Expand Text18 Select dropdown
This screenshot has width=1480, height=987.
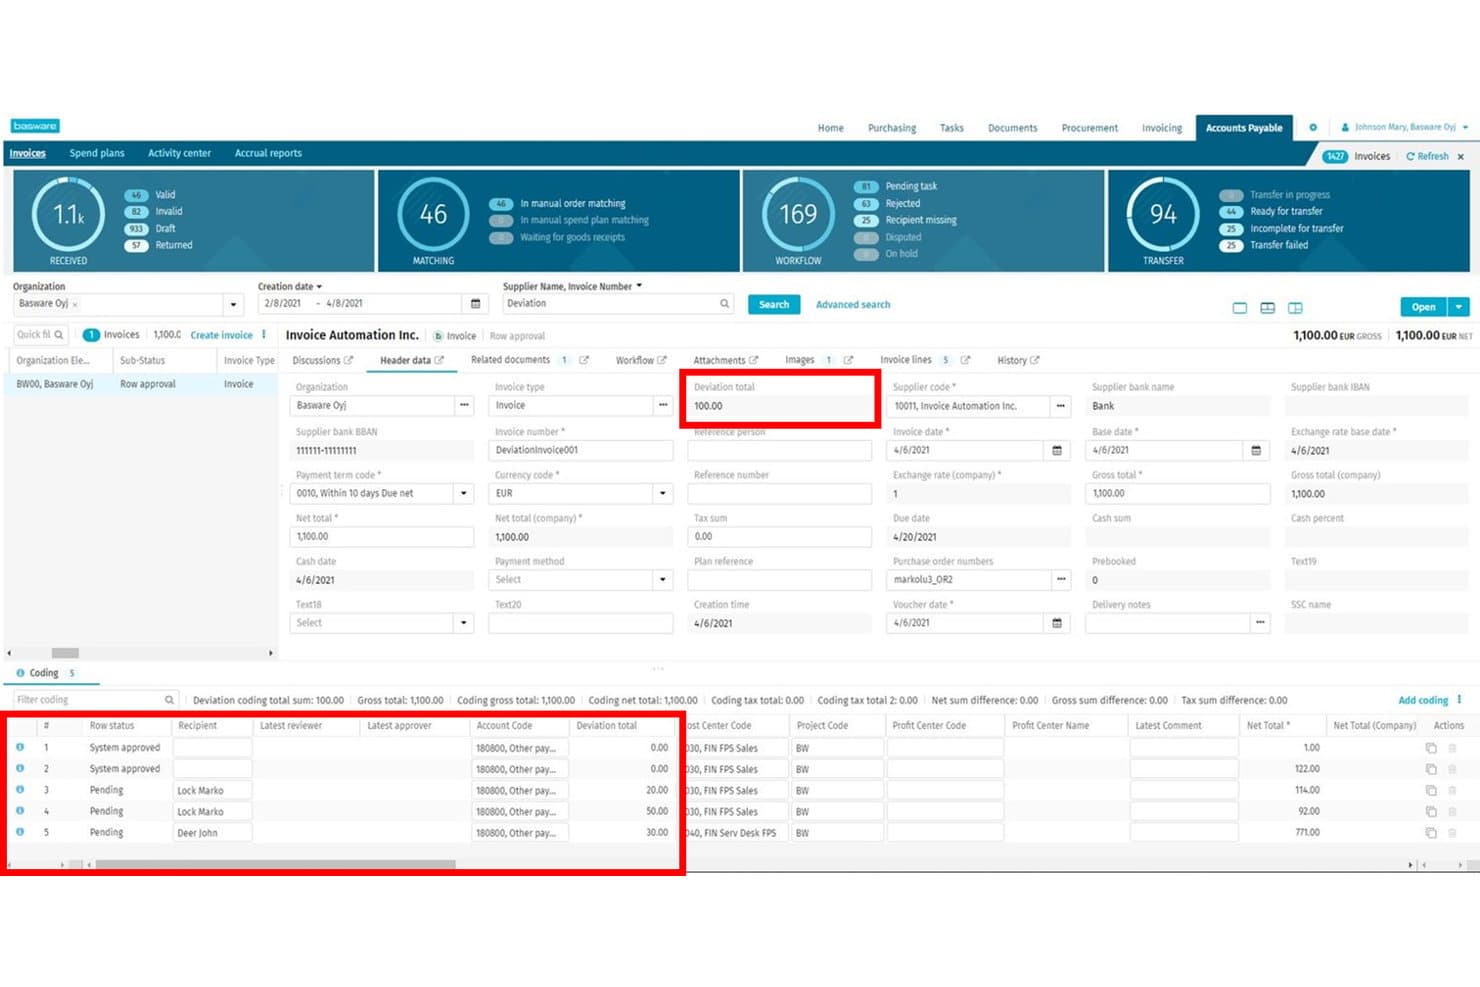coord(464,623)
